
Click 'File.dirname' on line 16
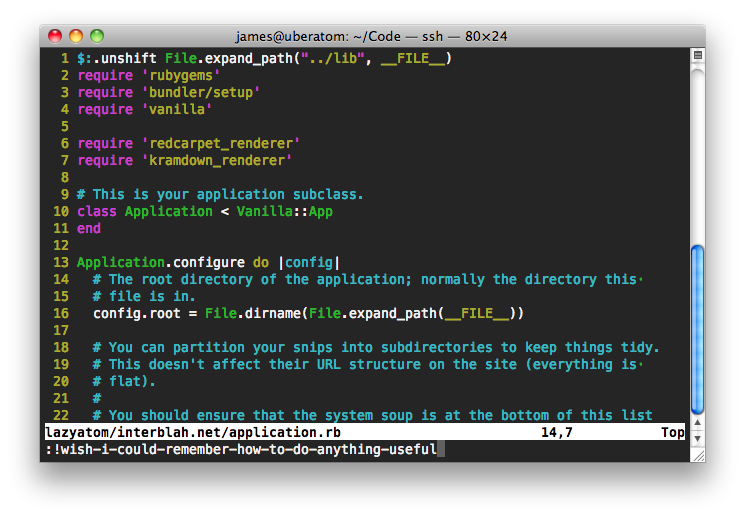pos(253,314)
